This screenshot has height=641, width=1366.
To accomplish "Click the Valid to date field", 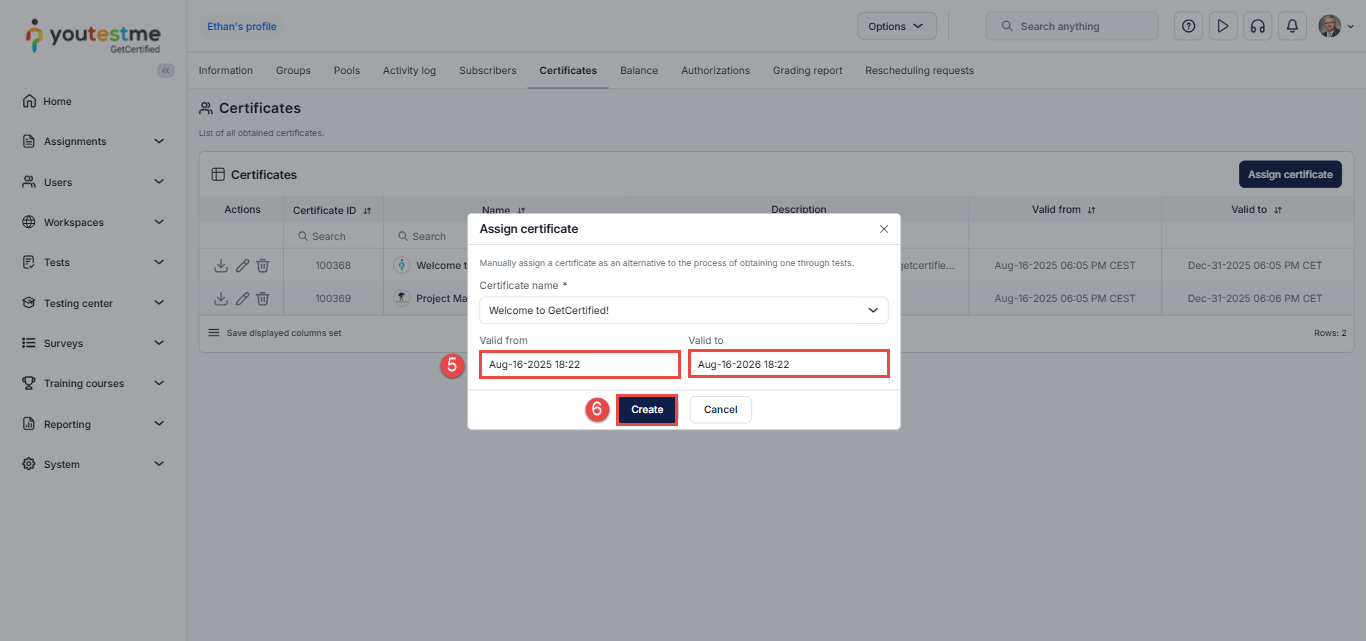I will (788, 365).
